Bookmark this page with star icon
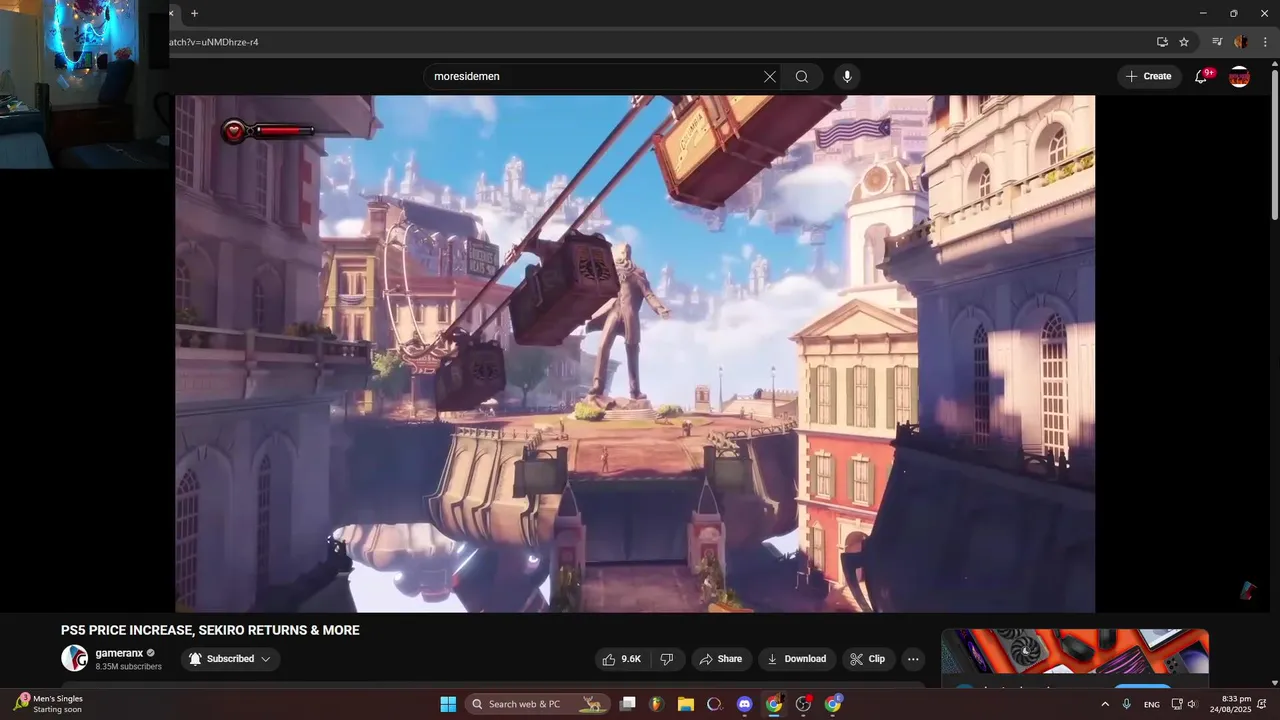 (x=1184, y=42)
